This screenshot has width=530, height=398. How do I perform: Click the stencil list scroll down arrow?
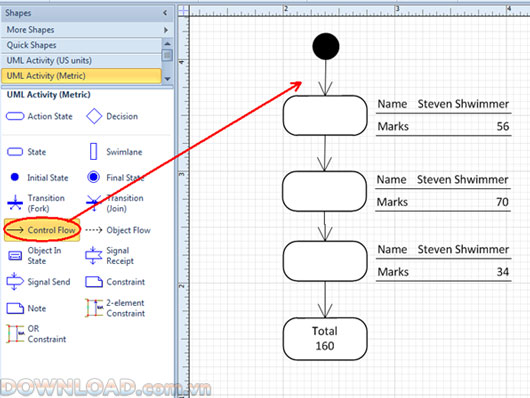[167, 79]
